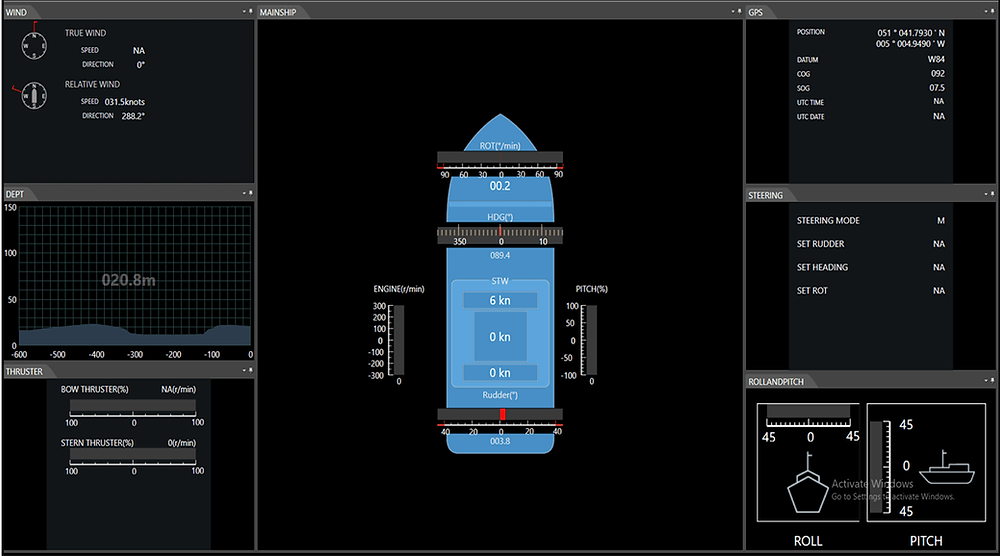This screenshot has width=1000, height=556.
Task: Unpin the THRUSTER panel using its pin icon
Action: point(251,370)
